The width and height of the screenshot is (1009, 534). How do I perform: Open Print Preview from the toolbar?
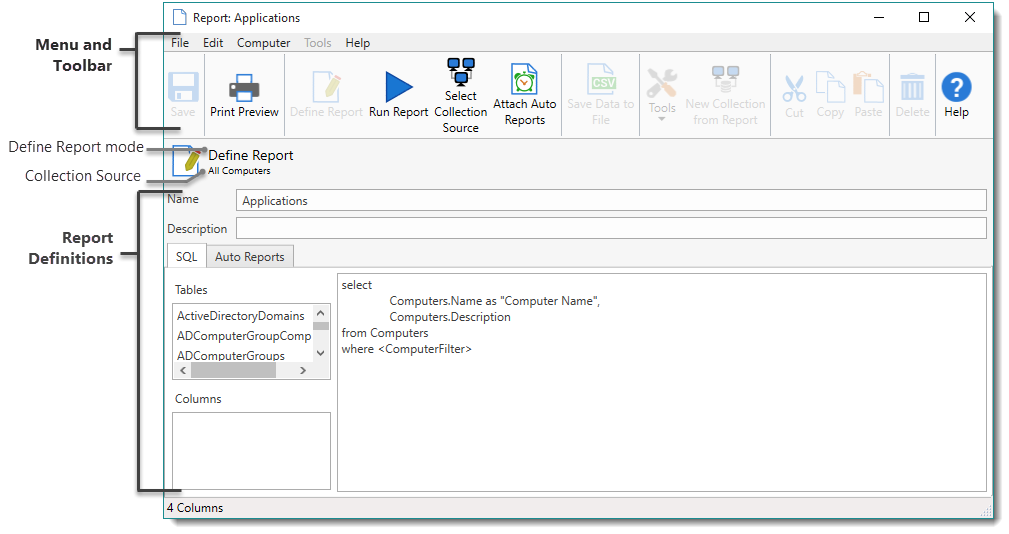point(244,88)
